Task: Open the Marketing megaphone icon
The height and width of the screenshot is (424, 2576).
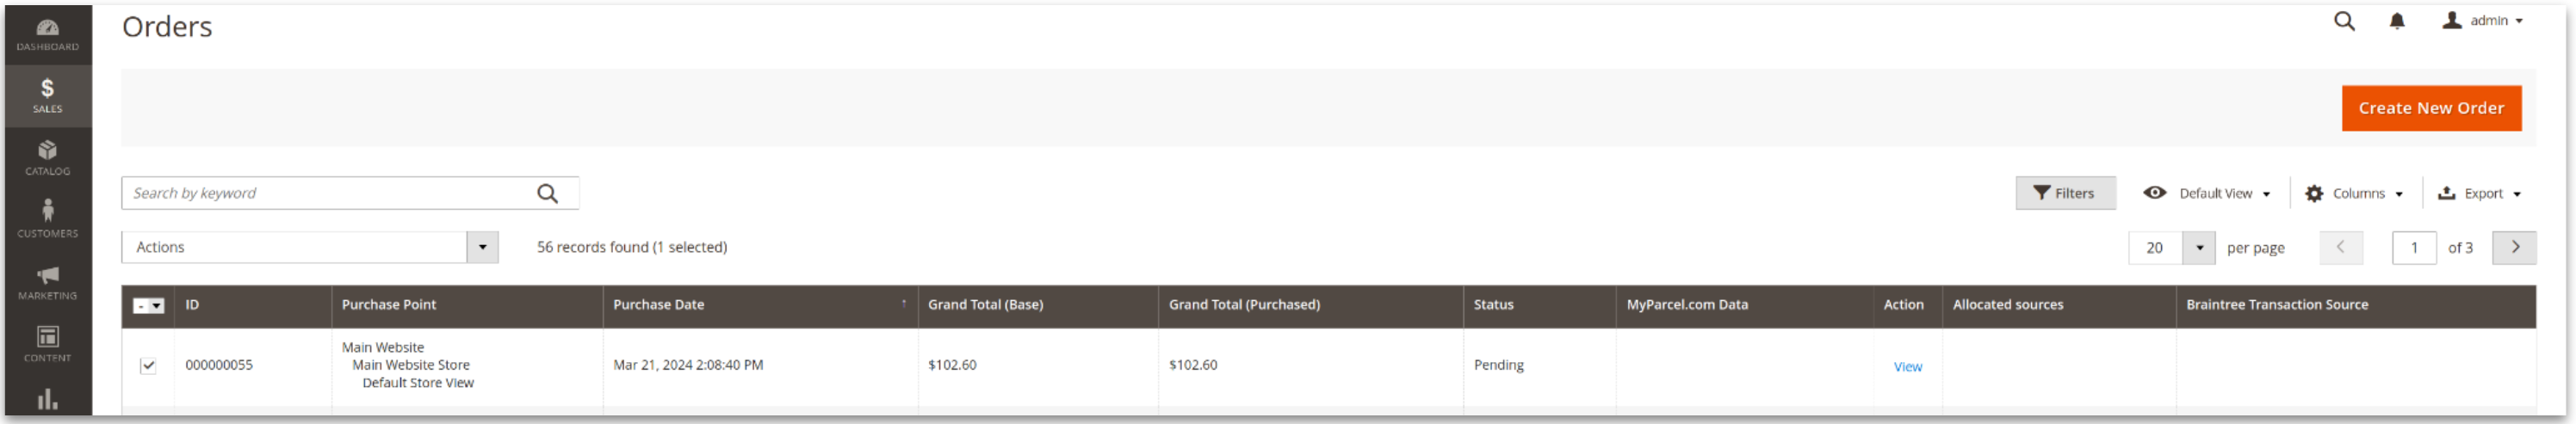Action: (47, 282)
